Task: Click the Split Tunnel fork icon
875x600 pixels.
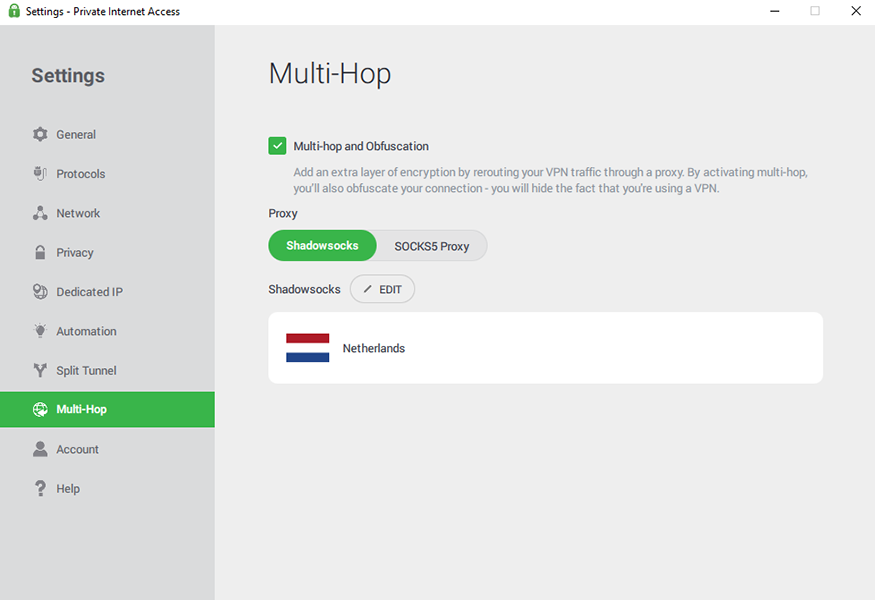Action: coord(40,371)
